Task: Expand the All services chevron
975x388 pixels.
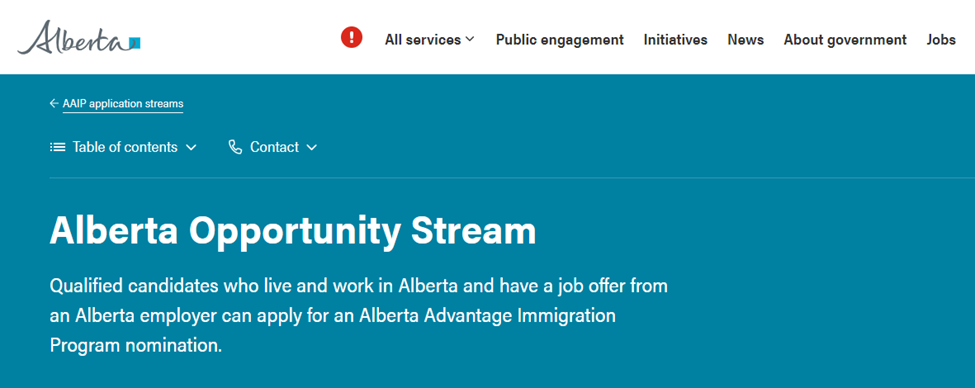Action: coord(469,39)
